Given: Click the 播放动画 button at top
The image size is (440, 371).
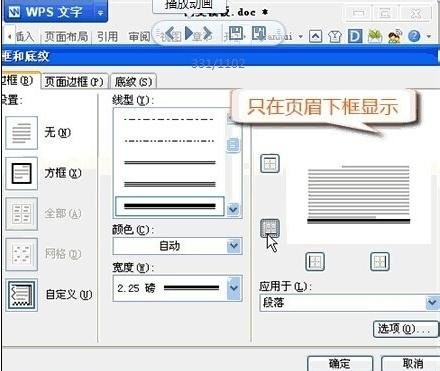Looking at the screenshot, I should (189, 6).
